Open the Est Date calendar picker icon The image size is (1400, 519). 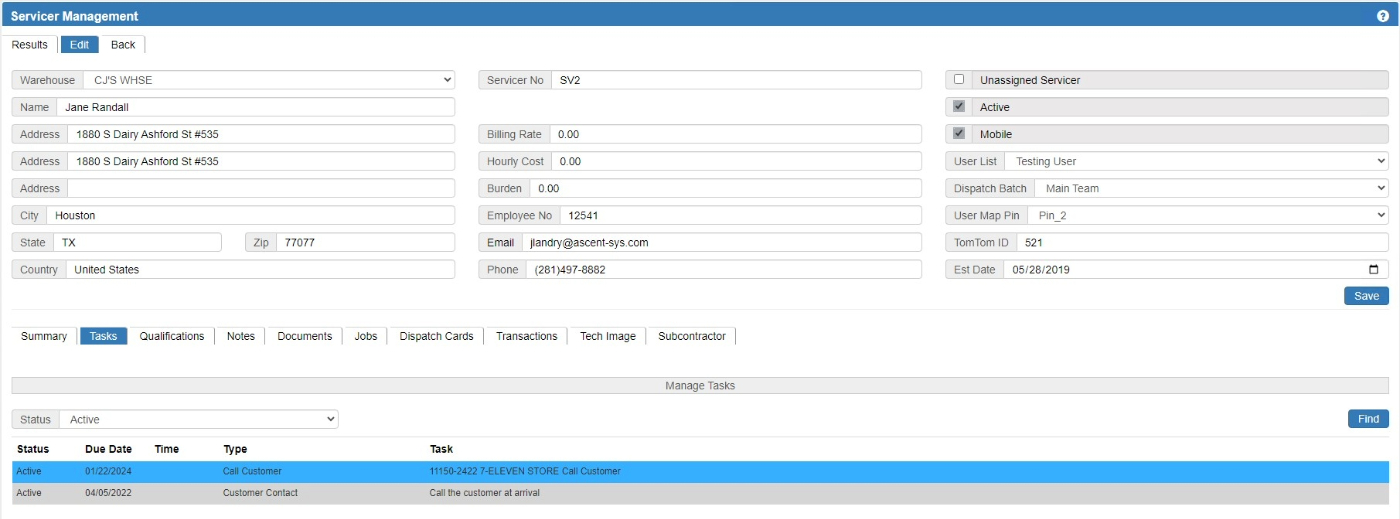[x=1373, y=270]
